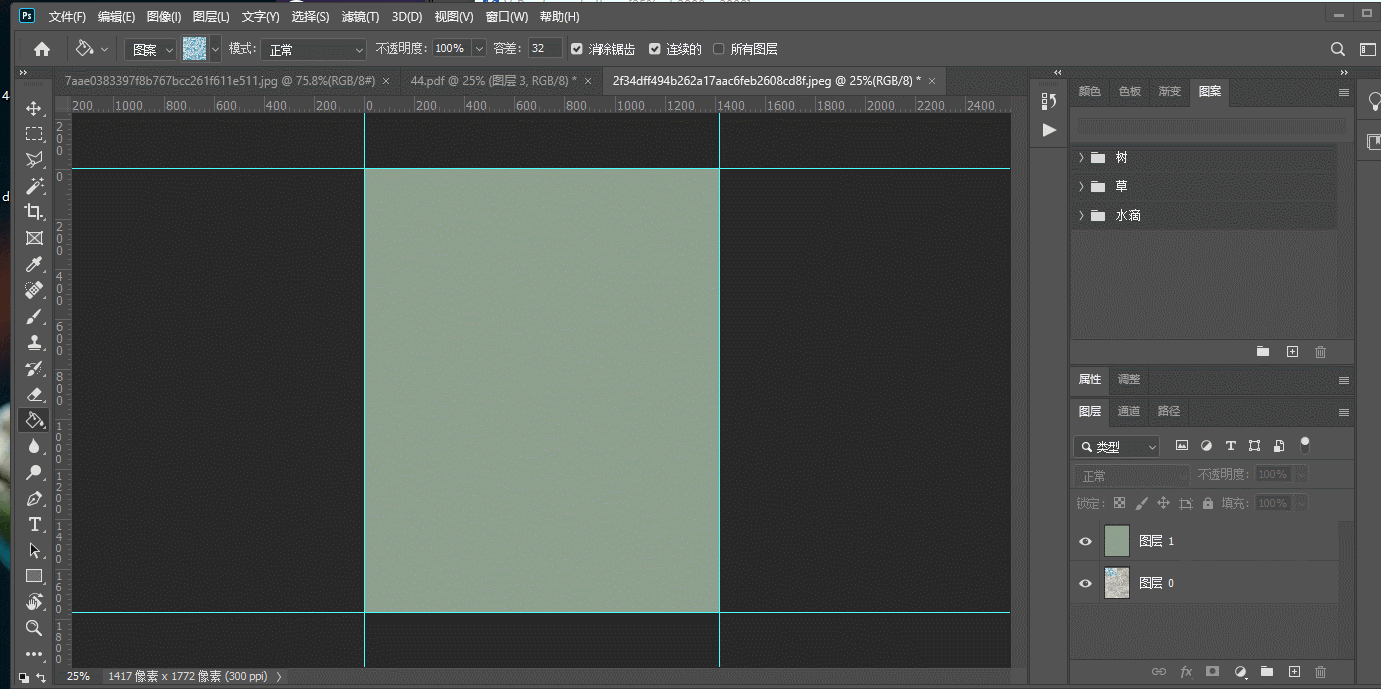The height and width of the screenshot is (689, 1381).
Task: Choose the Horizontal Type tool
Action: [x=34, y=524]
